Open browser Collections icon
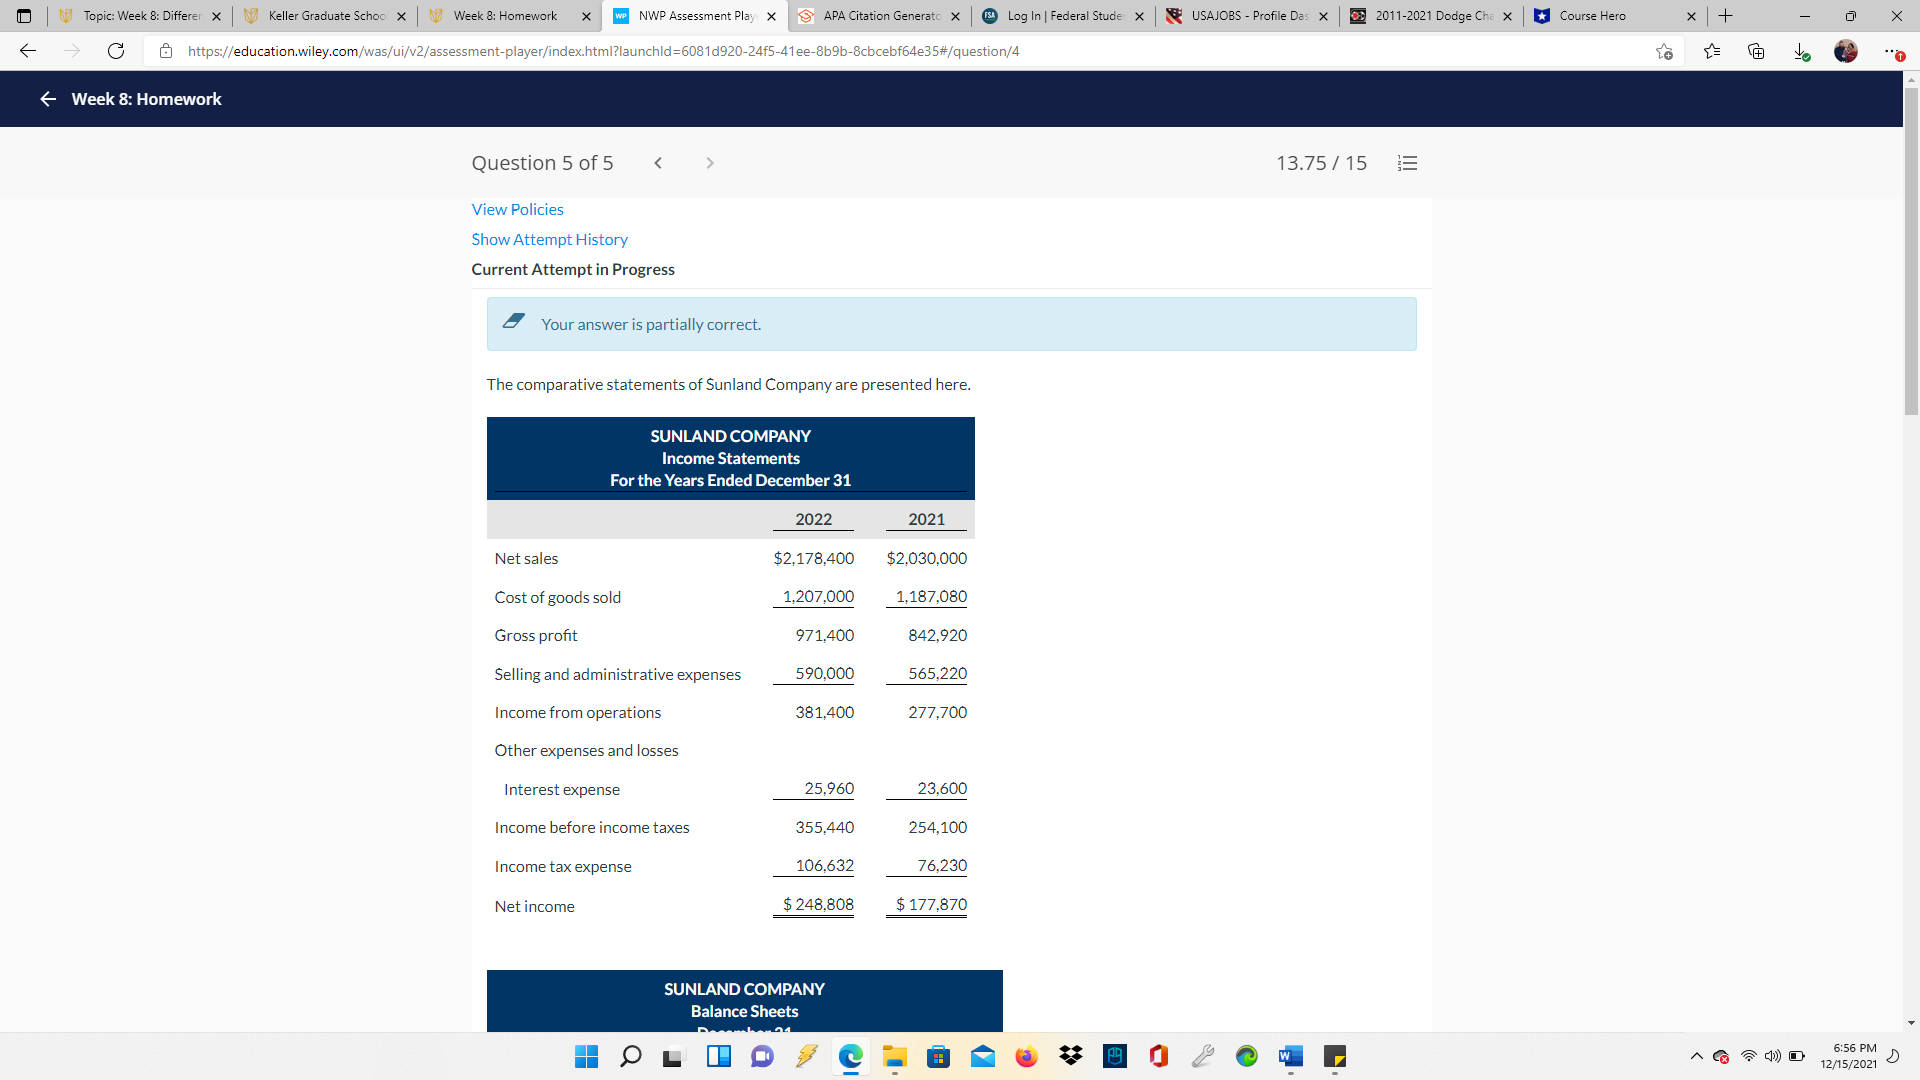 click(x=1756, y=51)
